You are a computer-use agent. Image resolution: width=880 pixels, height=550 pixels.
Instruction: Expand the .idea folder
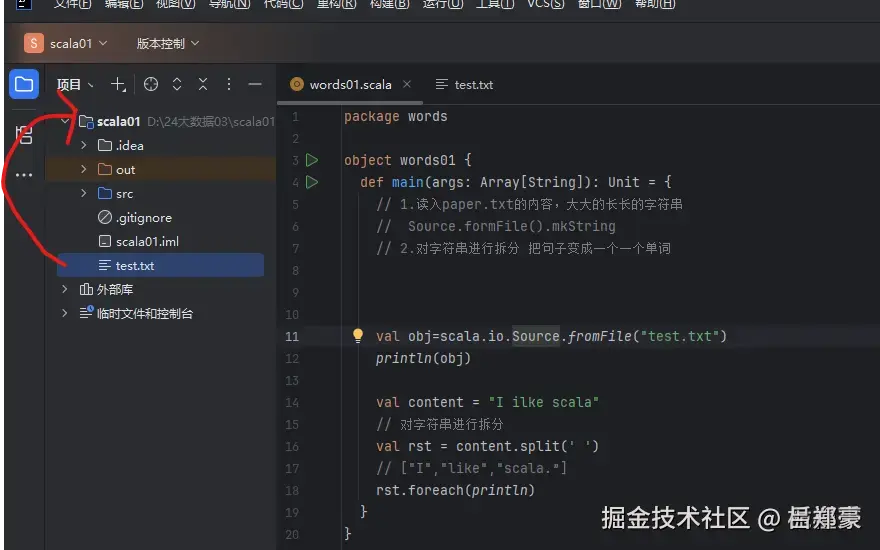84,145
